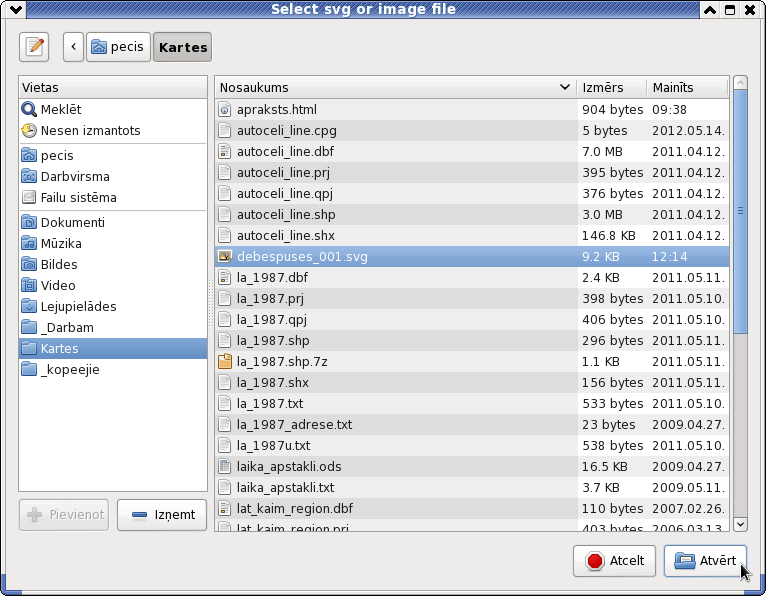The height and width of the screenshot is (596, 766).
Task: Select autoceli_line.prj file
Action: coord(472,172)
